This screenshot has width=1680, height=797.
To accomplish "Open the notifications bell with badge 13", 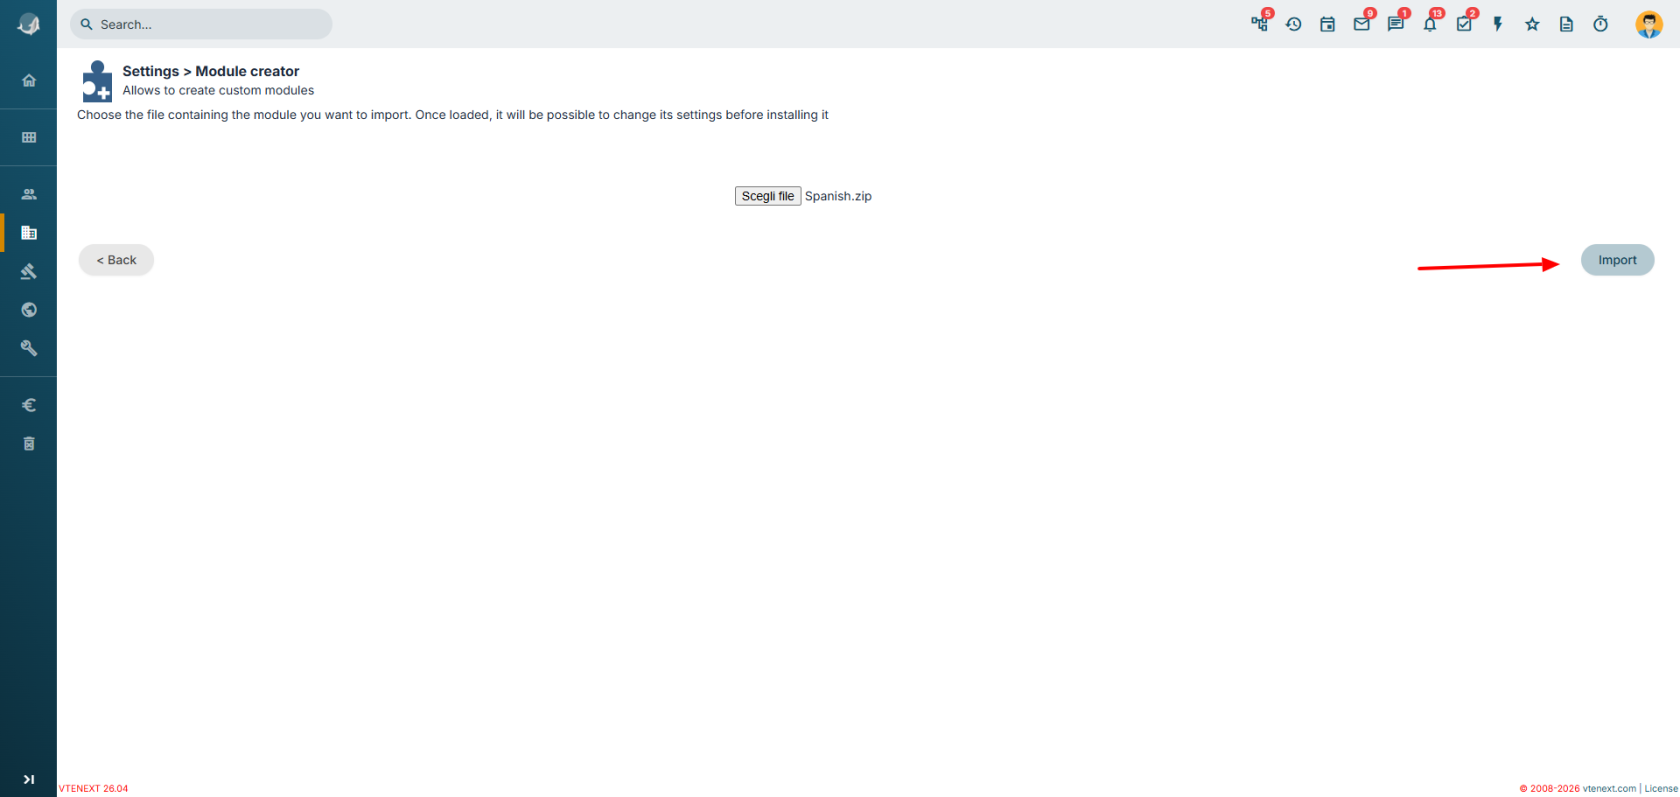I will (x=1430, y=24).
